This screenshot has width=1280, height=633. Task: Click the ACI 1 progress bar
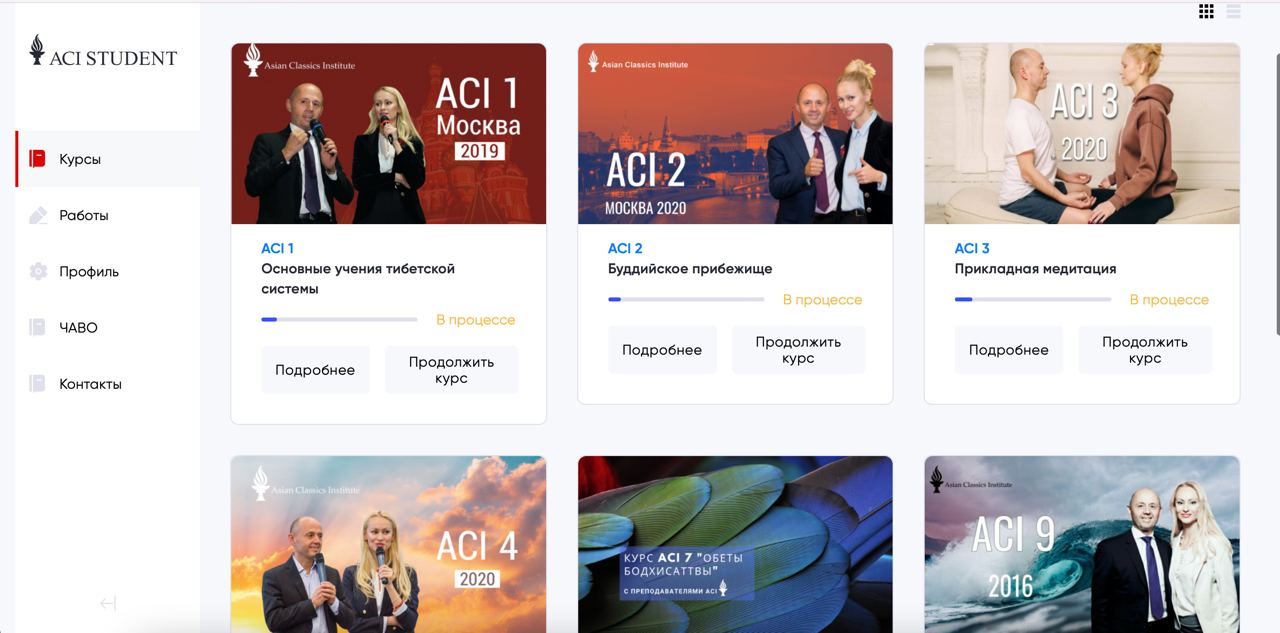[x=339, y=320]
